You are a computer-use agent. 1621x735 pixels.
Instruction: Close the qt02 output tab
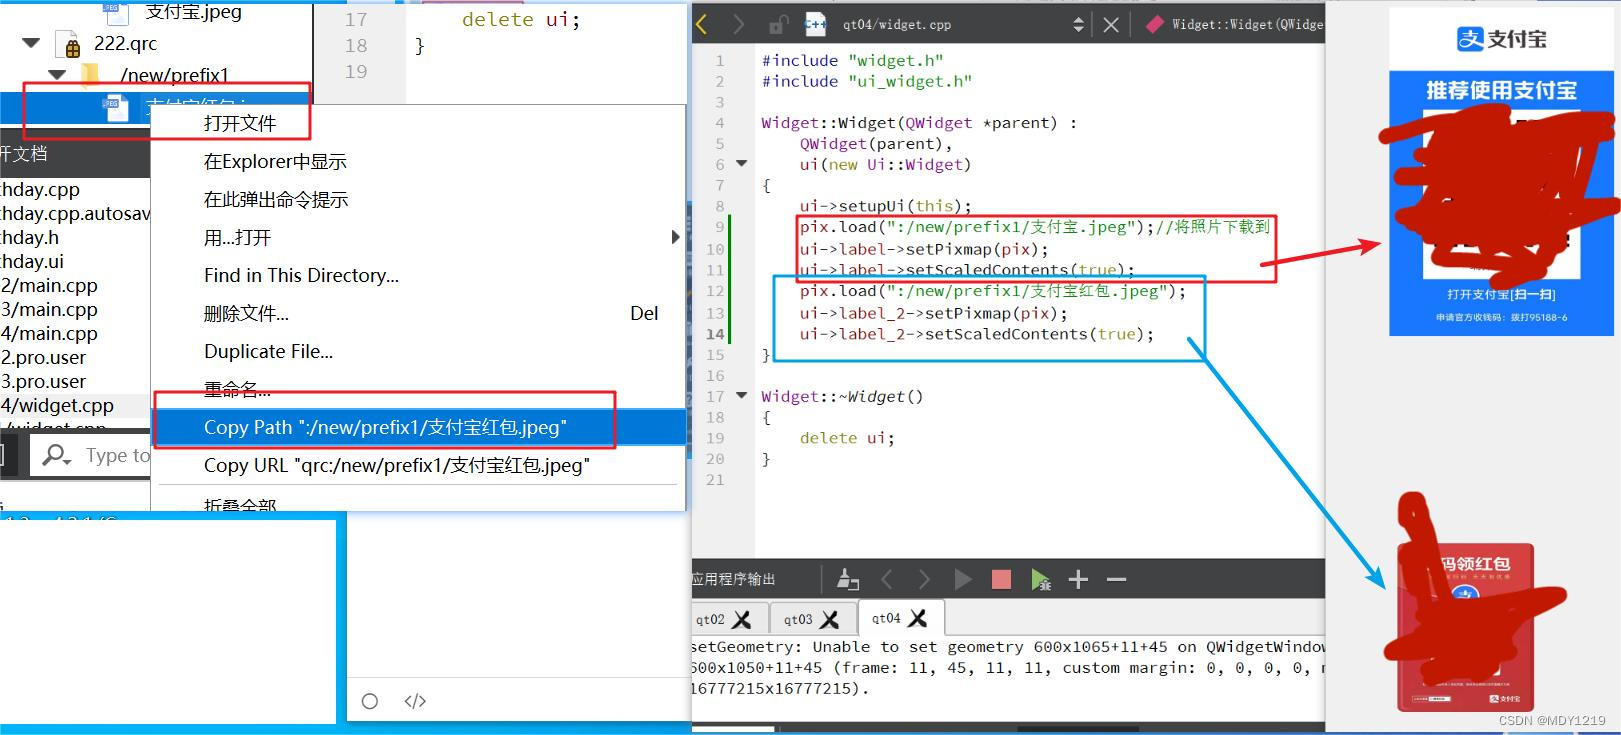pos(742,620)
